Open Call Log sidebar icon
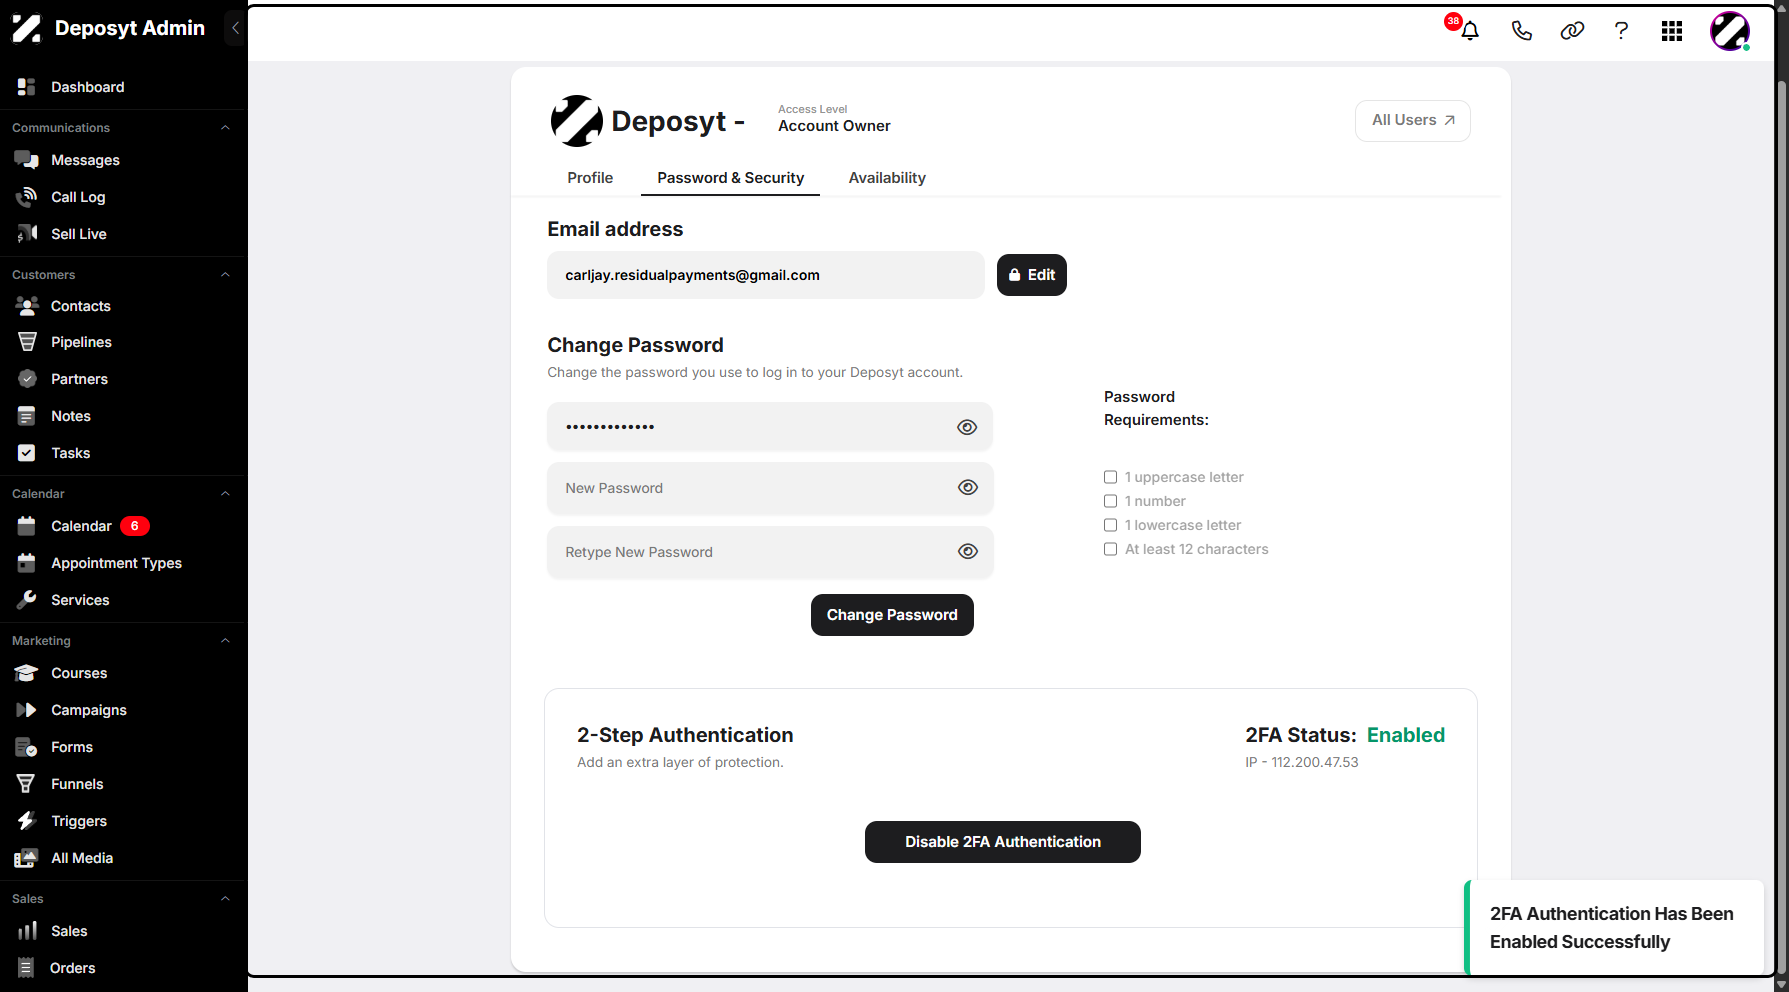1789x992 pixels. point(27,197)
